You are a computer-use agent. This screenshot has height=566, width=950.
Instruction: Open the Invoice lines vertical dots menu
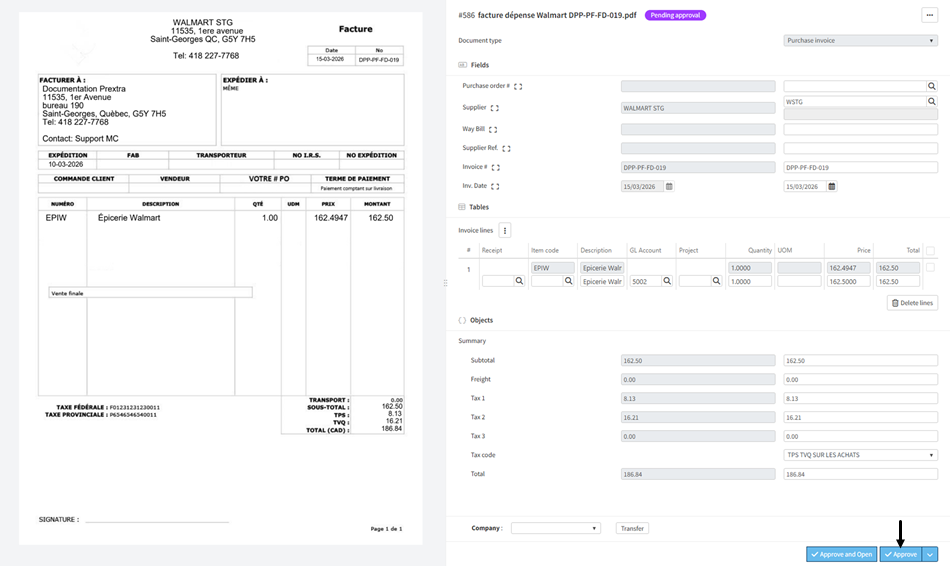pyautogui.click(x=505, y=230)
